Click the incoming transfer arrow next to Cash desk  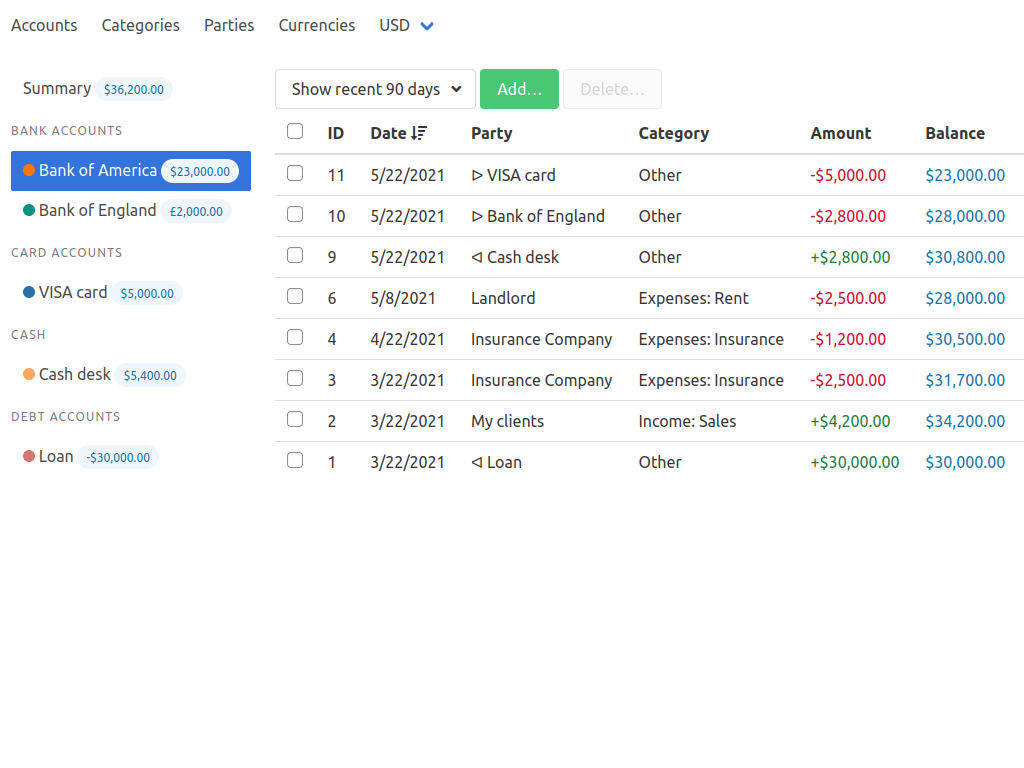(477, 258)
